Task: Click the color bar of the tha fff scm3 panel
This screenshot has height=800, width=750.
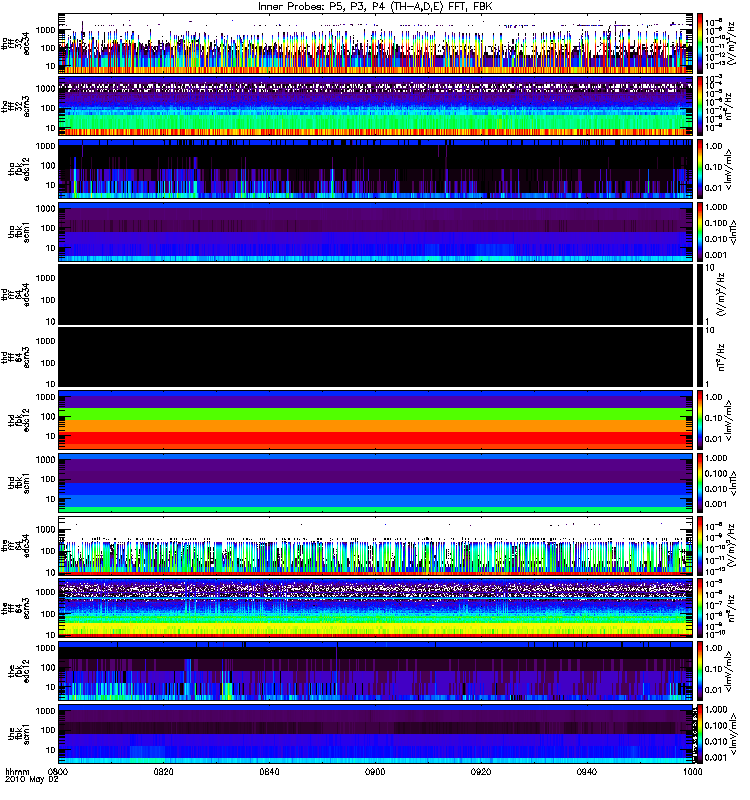Action: click(x=700, y=106)
